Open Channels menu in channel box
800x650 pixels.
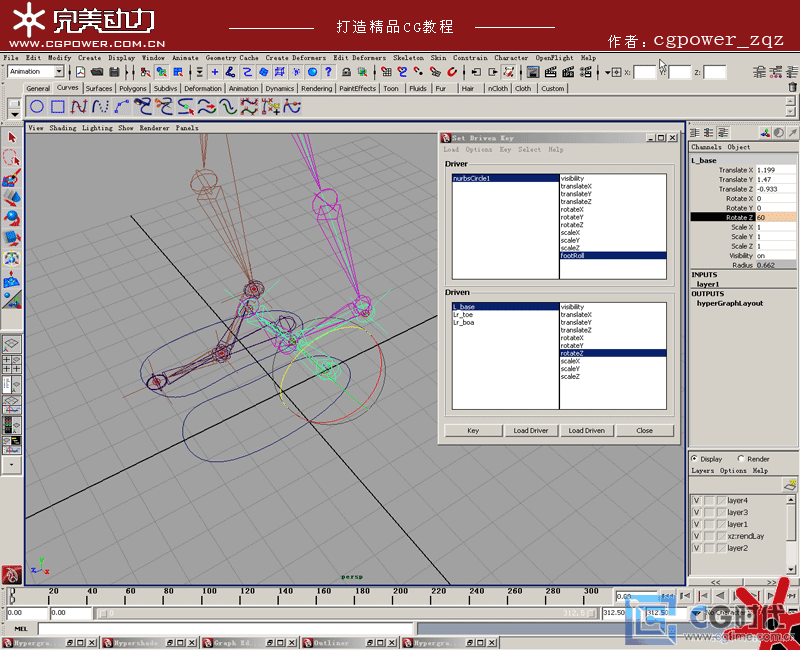pyautogui.click(x=706, y=147)
